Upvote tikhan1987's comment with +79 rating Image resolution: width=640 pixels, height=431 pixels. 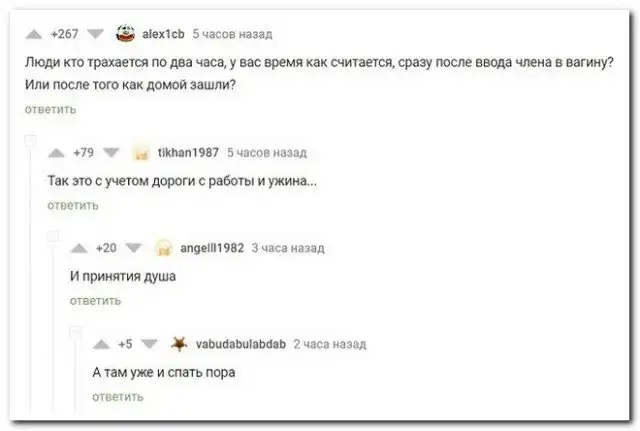click(x=56, y=153)
